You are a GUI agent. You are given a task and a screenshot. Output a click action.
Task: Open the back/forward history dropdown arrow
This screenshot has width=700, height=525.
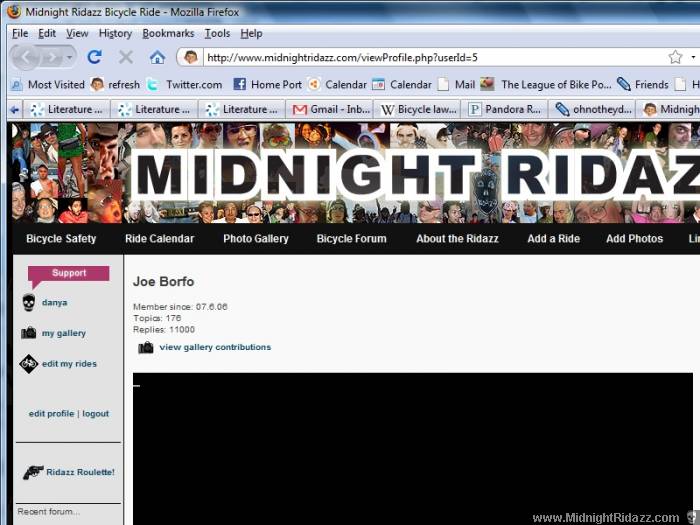pos(69,57)
